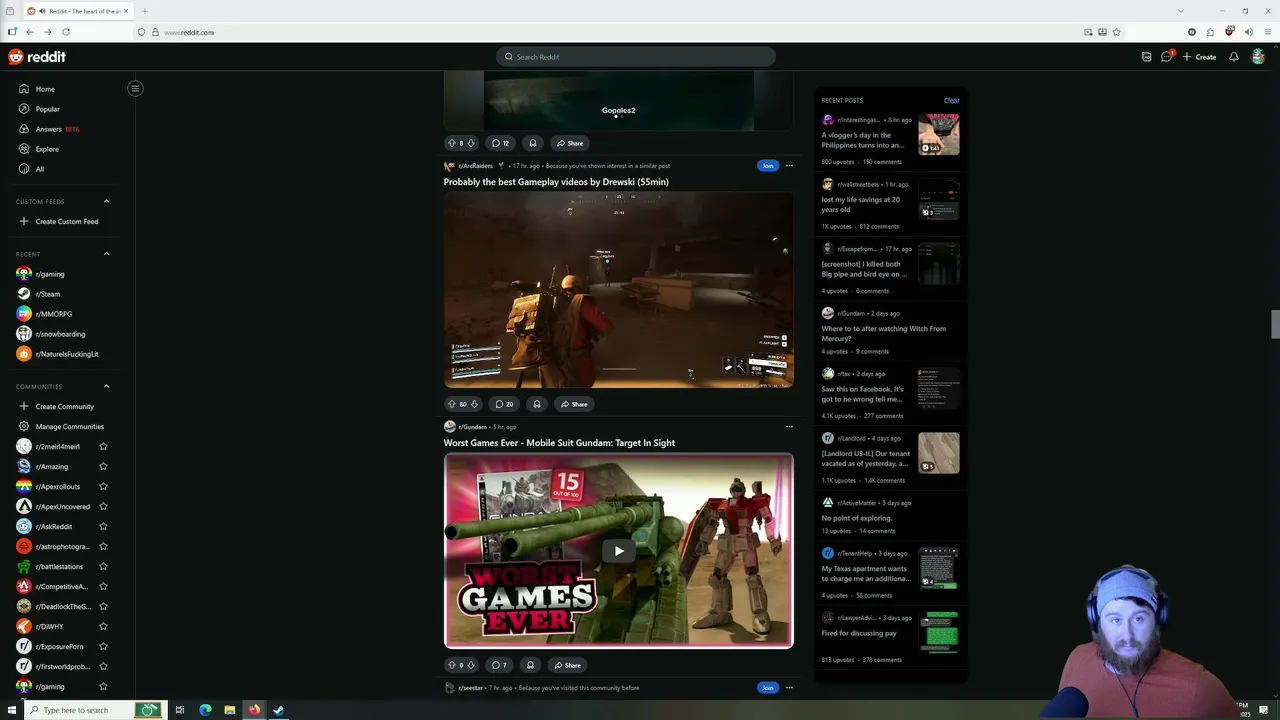1280x720 pixels.
Task: Click the Create post button
Action: [1199, 57]
